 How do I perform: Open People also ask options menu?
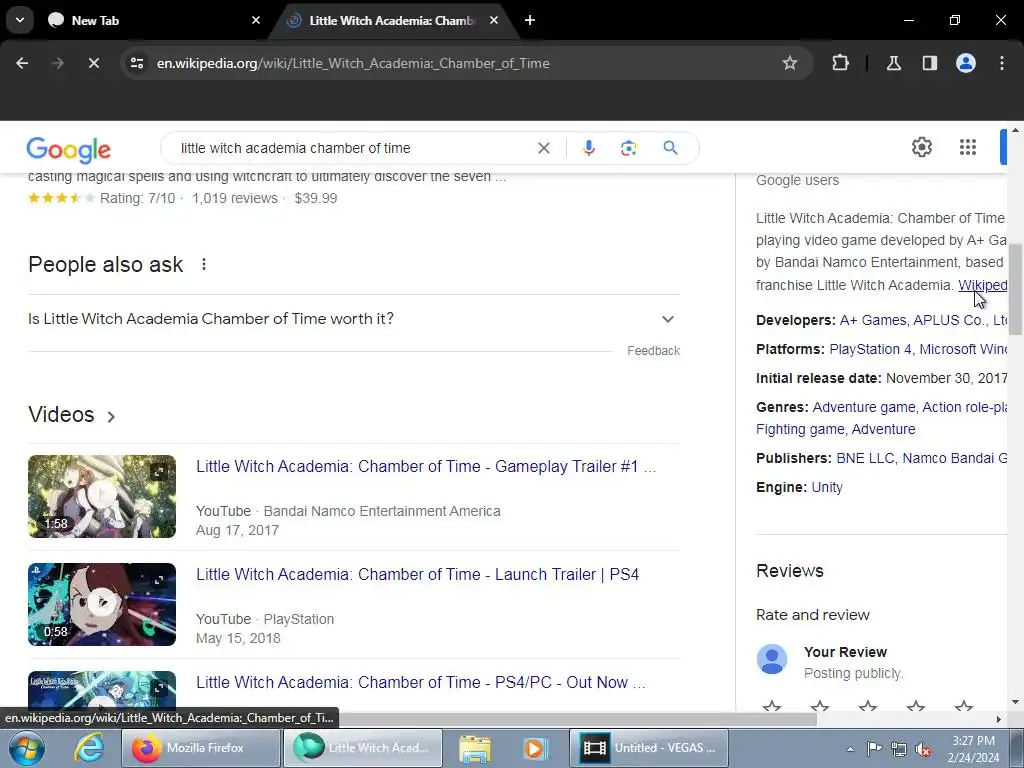coord(204,264)
